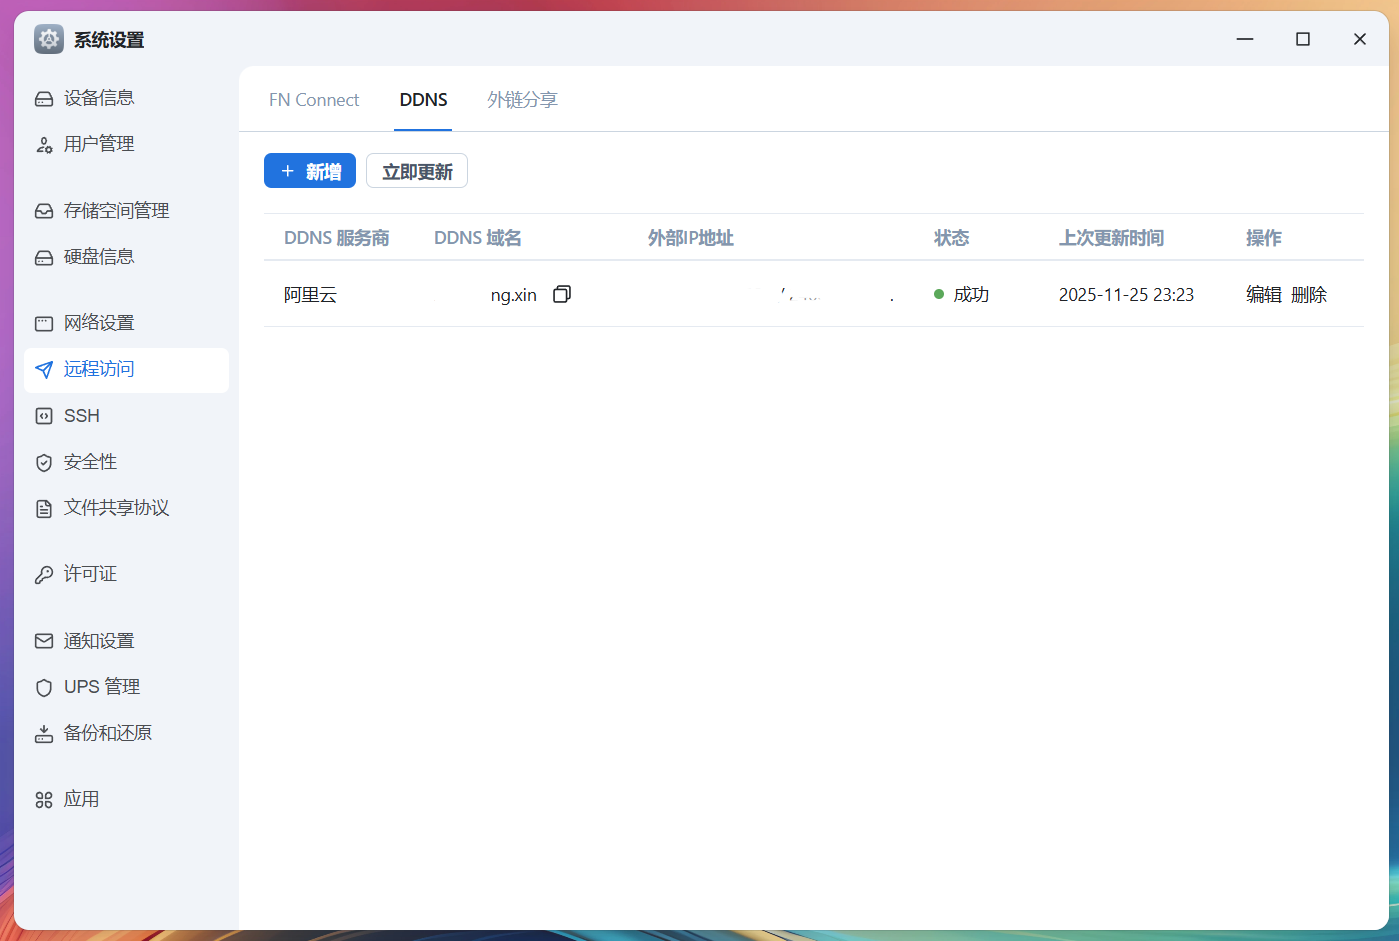This screenshot has height=941, width=1399.
Task: Open 设备信息 settings page
Action: [126, 98]
